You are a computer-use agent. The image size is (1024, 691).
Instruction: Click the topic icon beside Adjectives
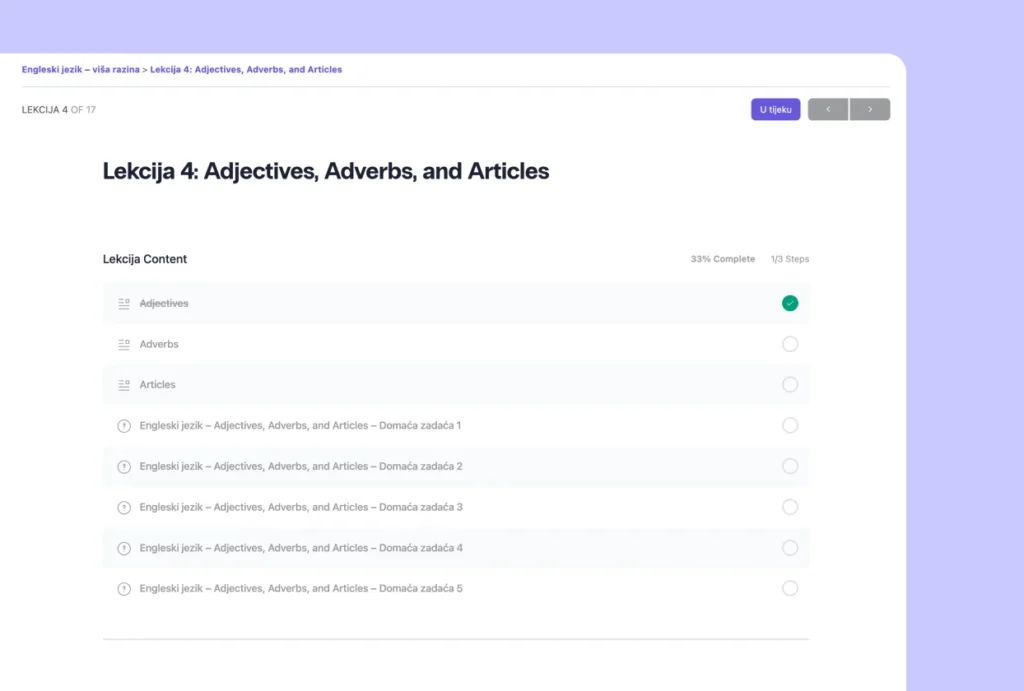pyautogui.click(x=124, y=303)
